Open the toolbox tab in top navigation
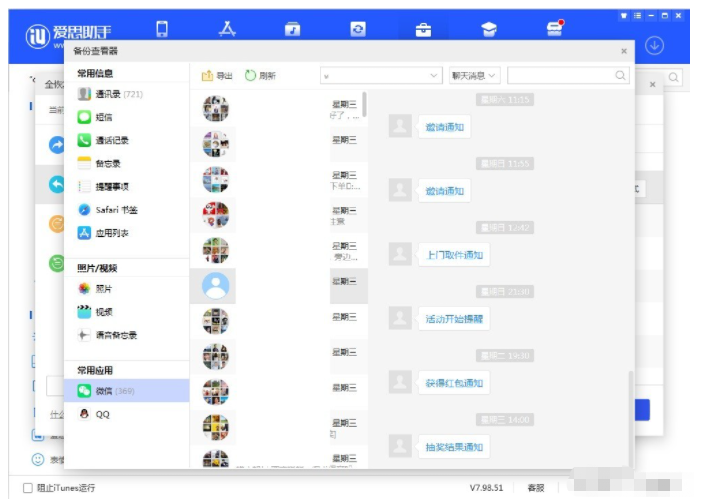Viewport: 712px width, 501px height. [x=424, y=29]
